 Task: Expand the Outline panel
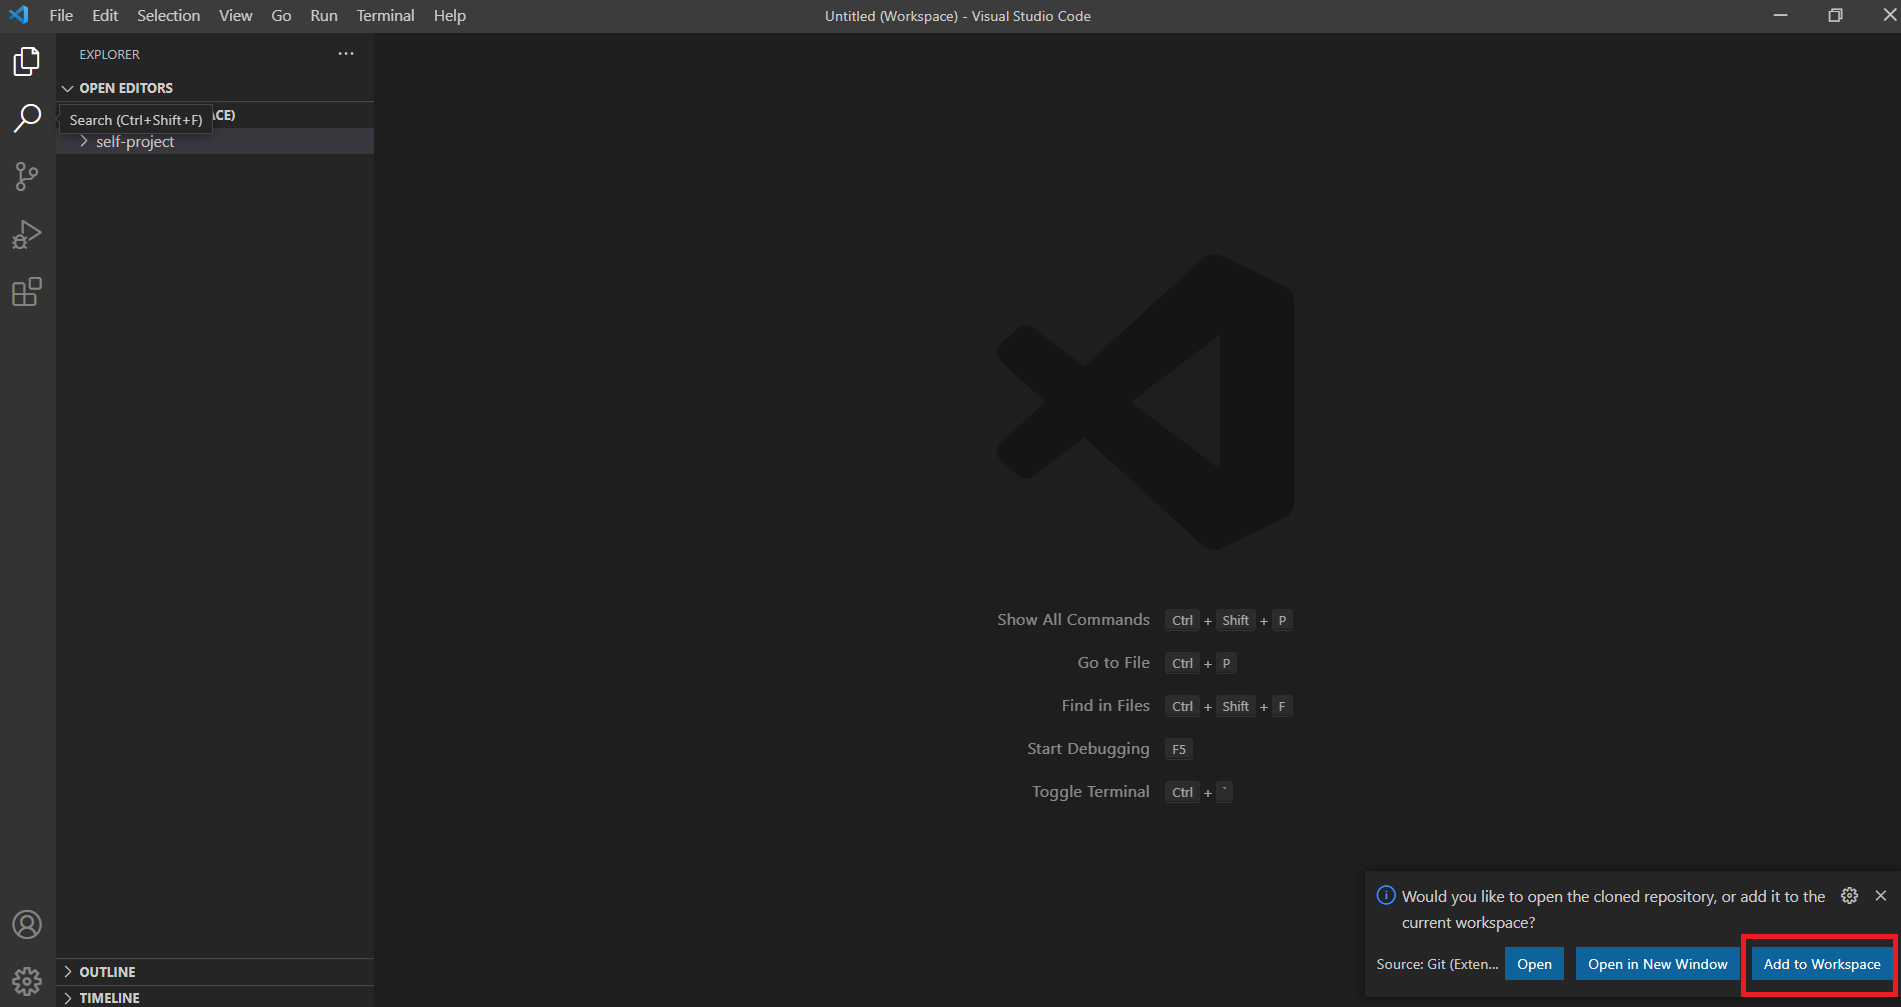[x=215, y=972]
